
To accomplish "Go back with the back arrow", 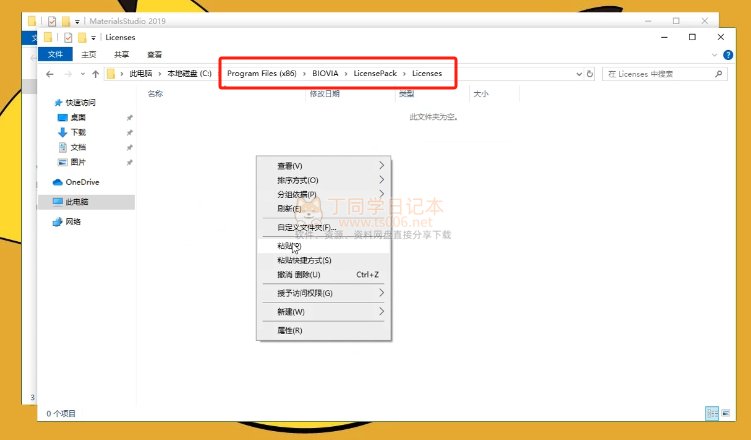I will tap(50, 74).
